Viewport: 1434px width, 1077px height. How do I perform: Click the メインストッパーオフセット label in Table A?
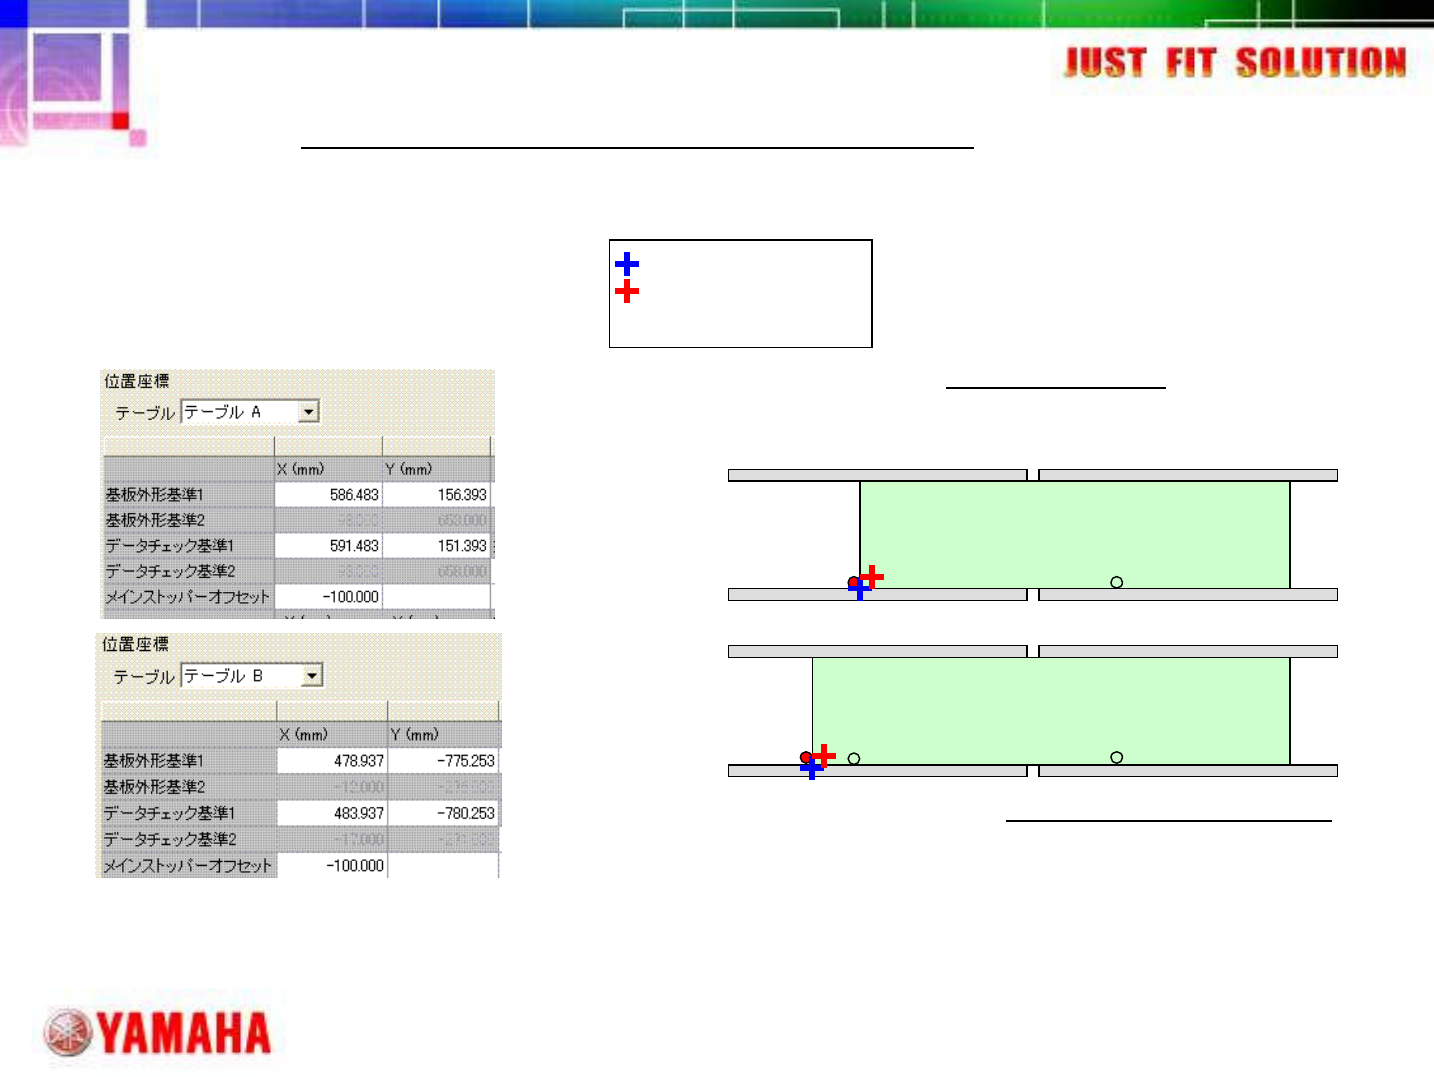click(x=188, y=597)
